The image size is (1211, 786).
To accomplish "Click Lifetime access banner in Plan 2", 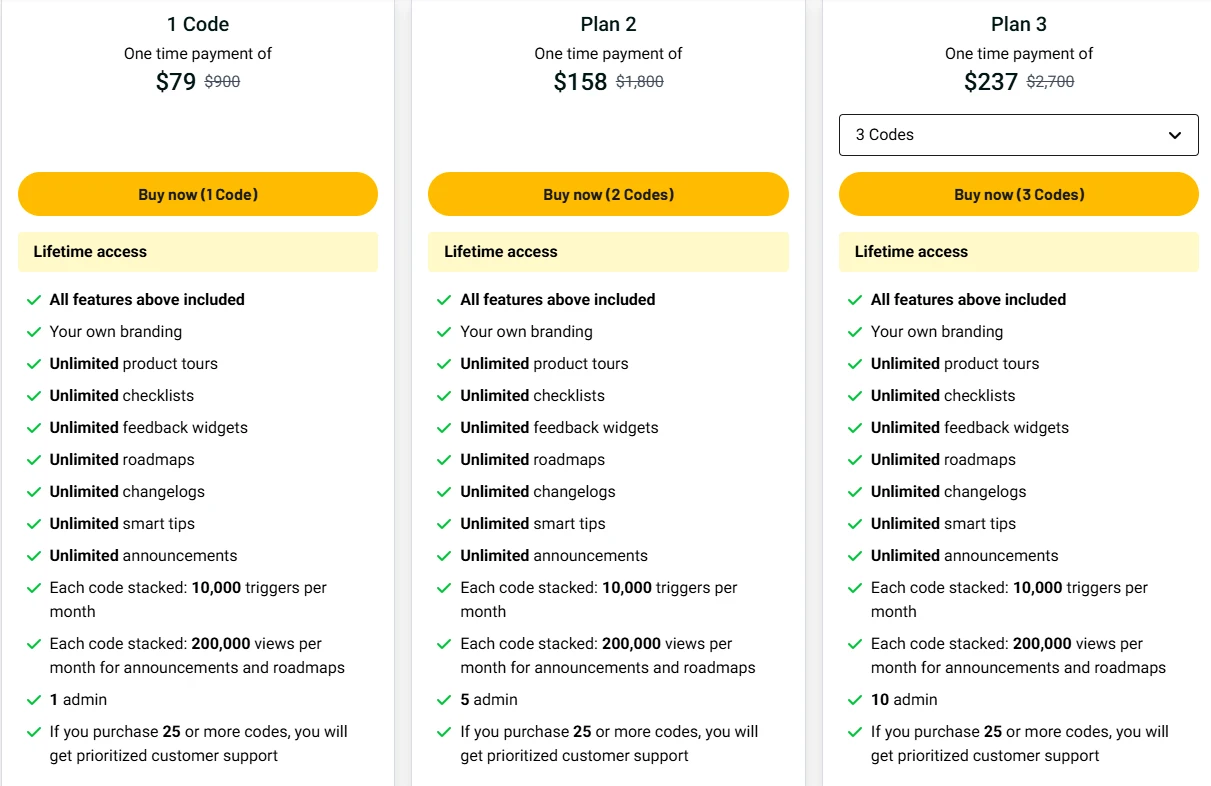I will click(x=608, y=252).
